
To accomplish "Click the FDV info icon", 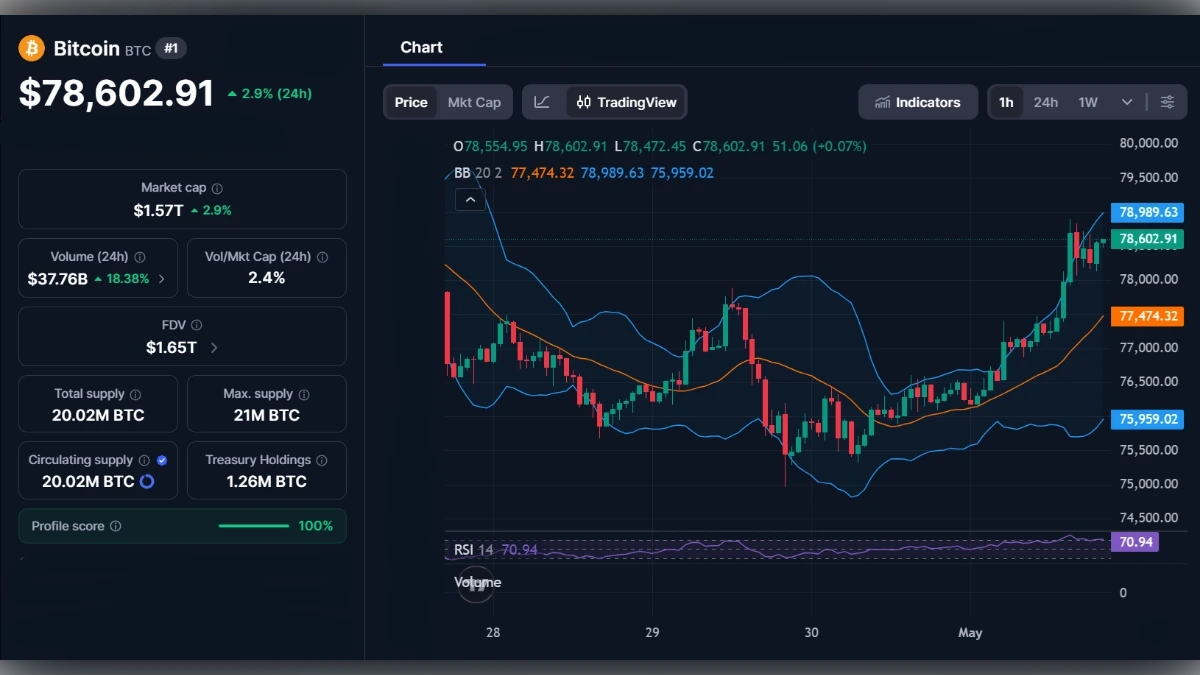I will click(x=197, y=325).
